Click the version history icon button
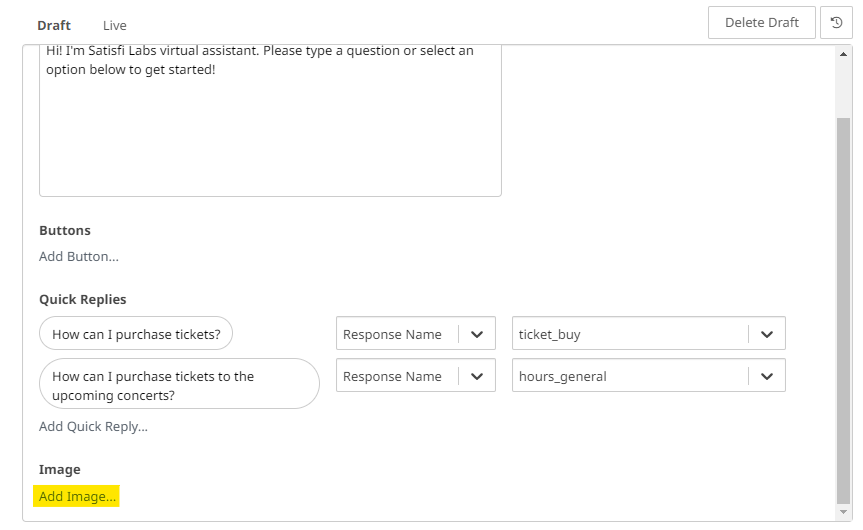The height and width of the screenshot is (530, 863). [x=836, y=23]
